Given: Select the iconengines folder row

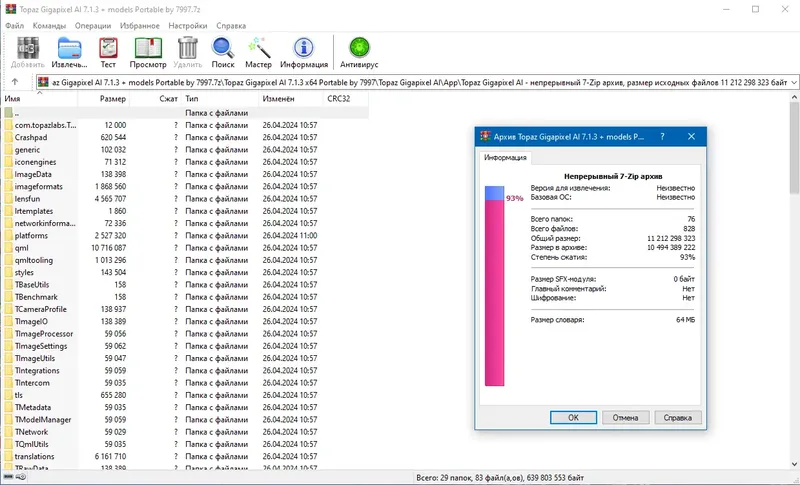Looking at the screenshot, I should point(184,162).
